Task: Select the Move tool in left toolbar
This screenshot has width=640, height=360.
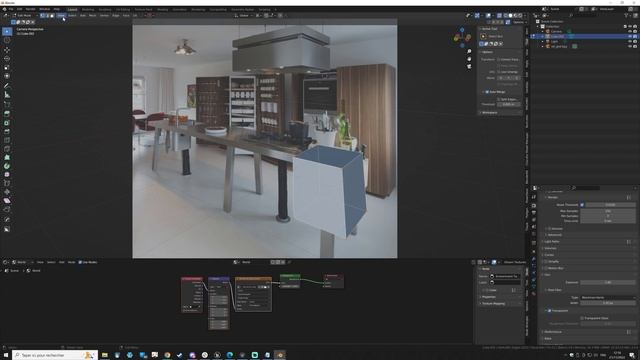Action: click(x=7, y=50)
